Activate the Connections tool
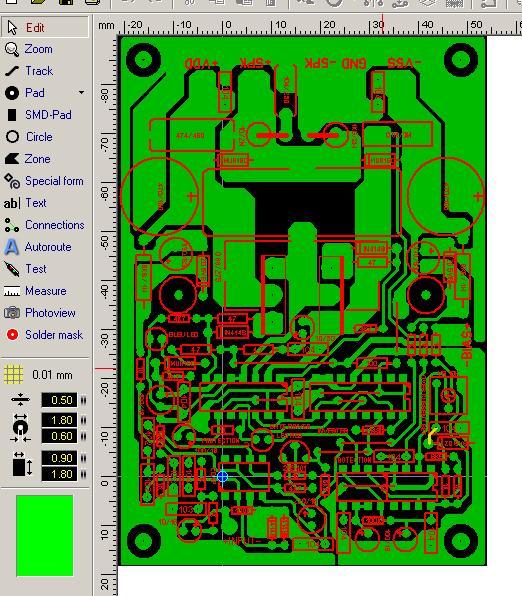522x596 pixels. point(45,225)
